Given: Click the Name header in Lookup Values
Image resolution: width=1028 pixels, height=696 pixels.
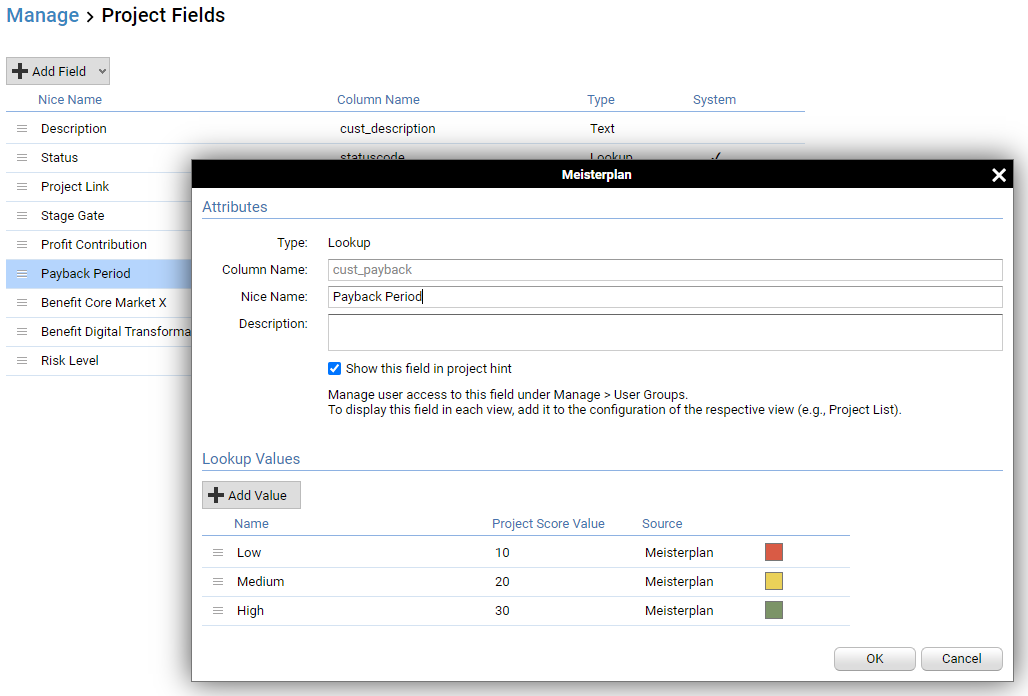Looking at the screenshot, I should (x=251, y=524).
